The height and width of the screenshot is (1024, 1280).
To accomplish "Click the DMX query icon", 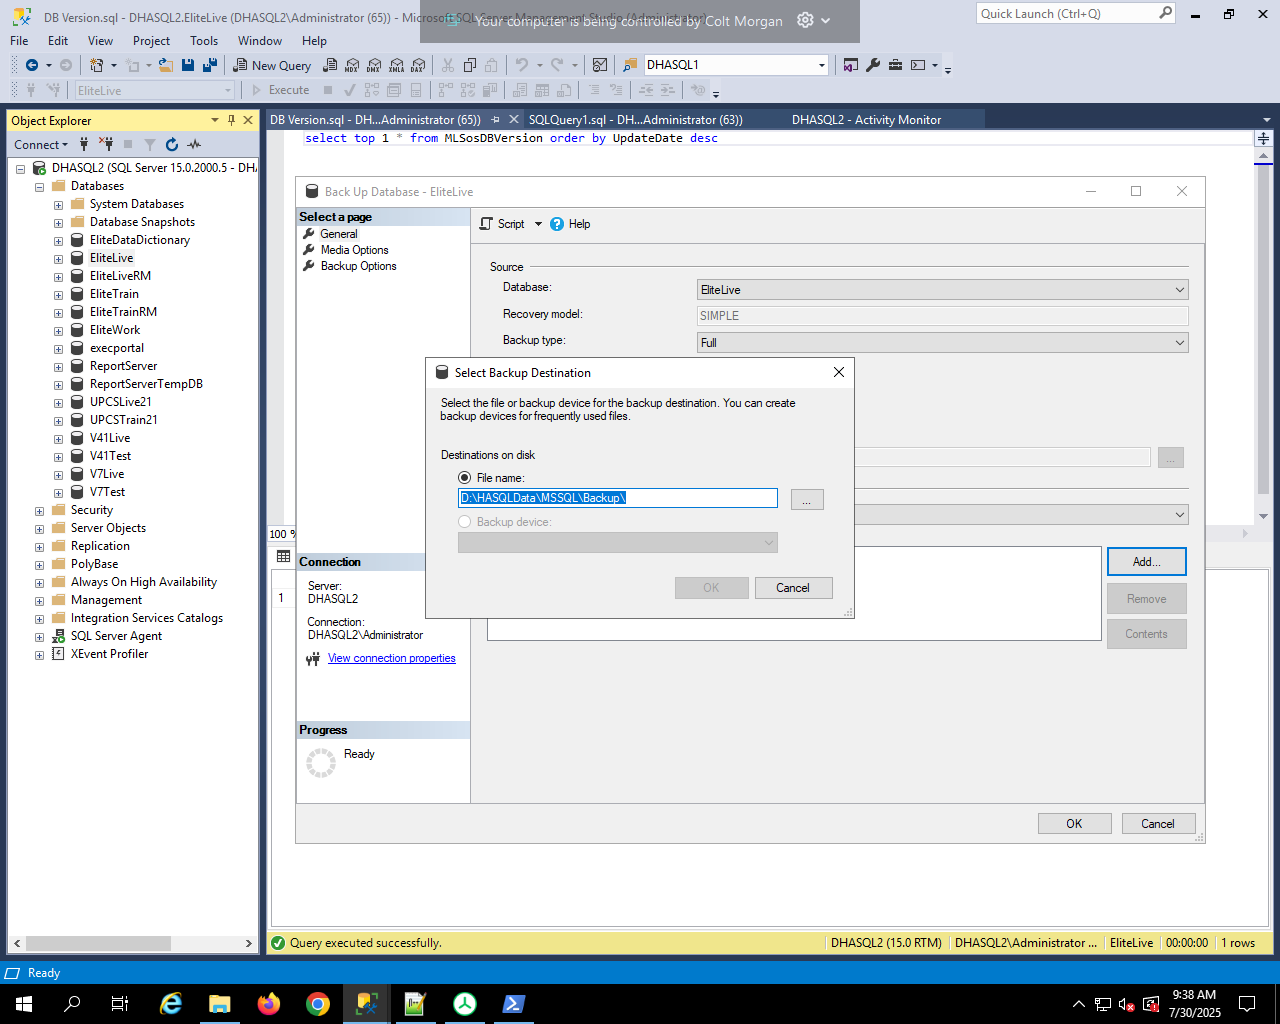I will (374, 65).
